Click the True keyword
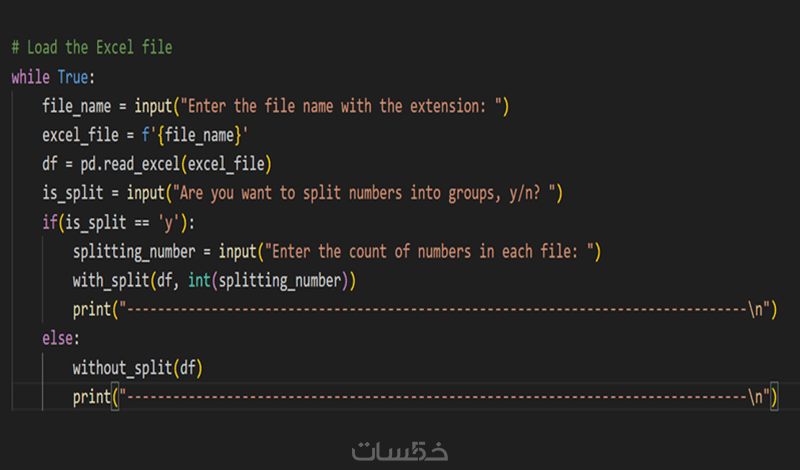The image size is (800, 470). pos(76,77)
